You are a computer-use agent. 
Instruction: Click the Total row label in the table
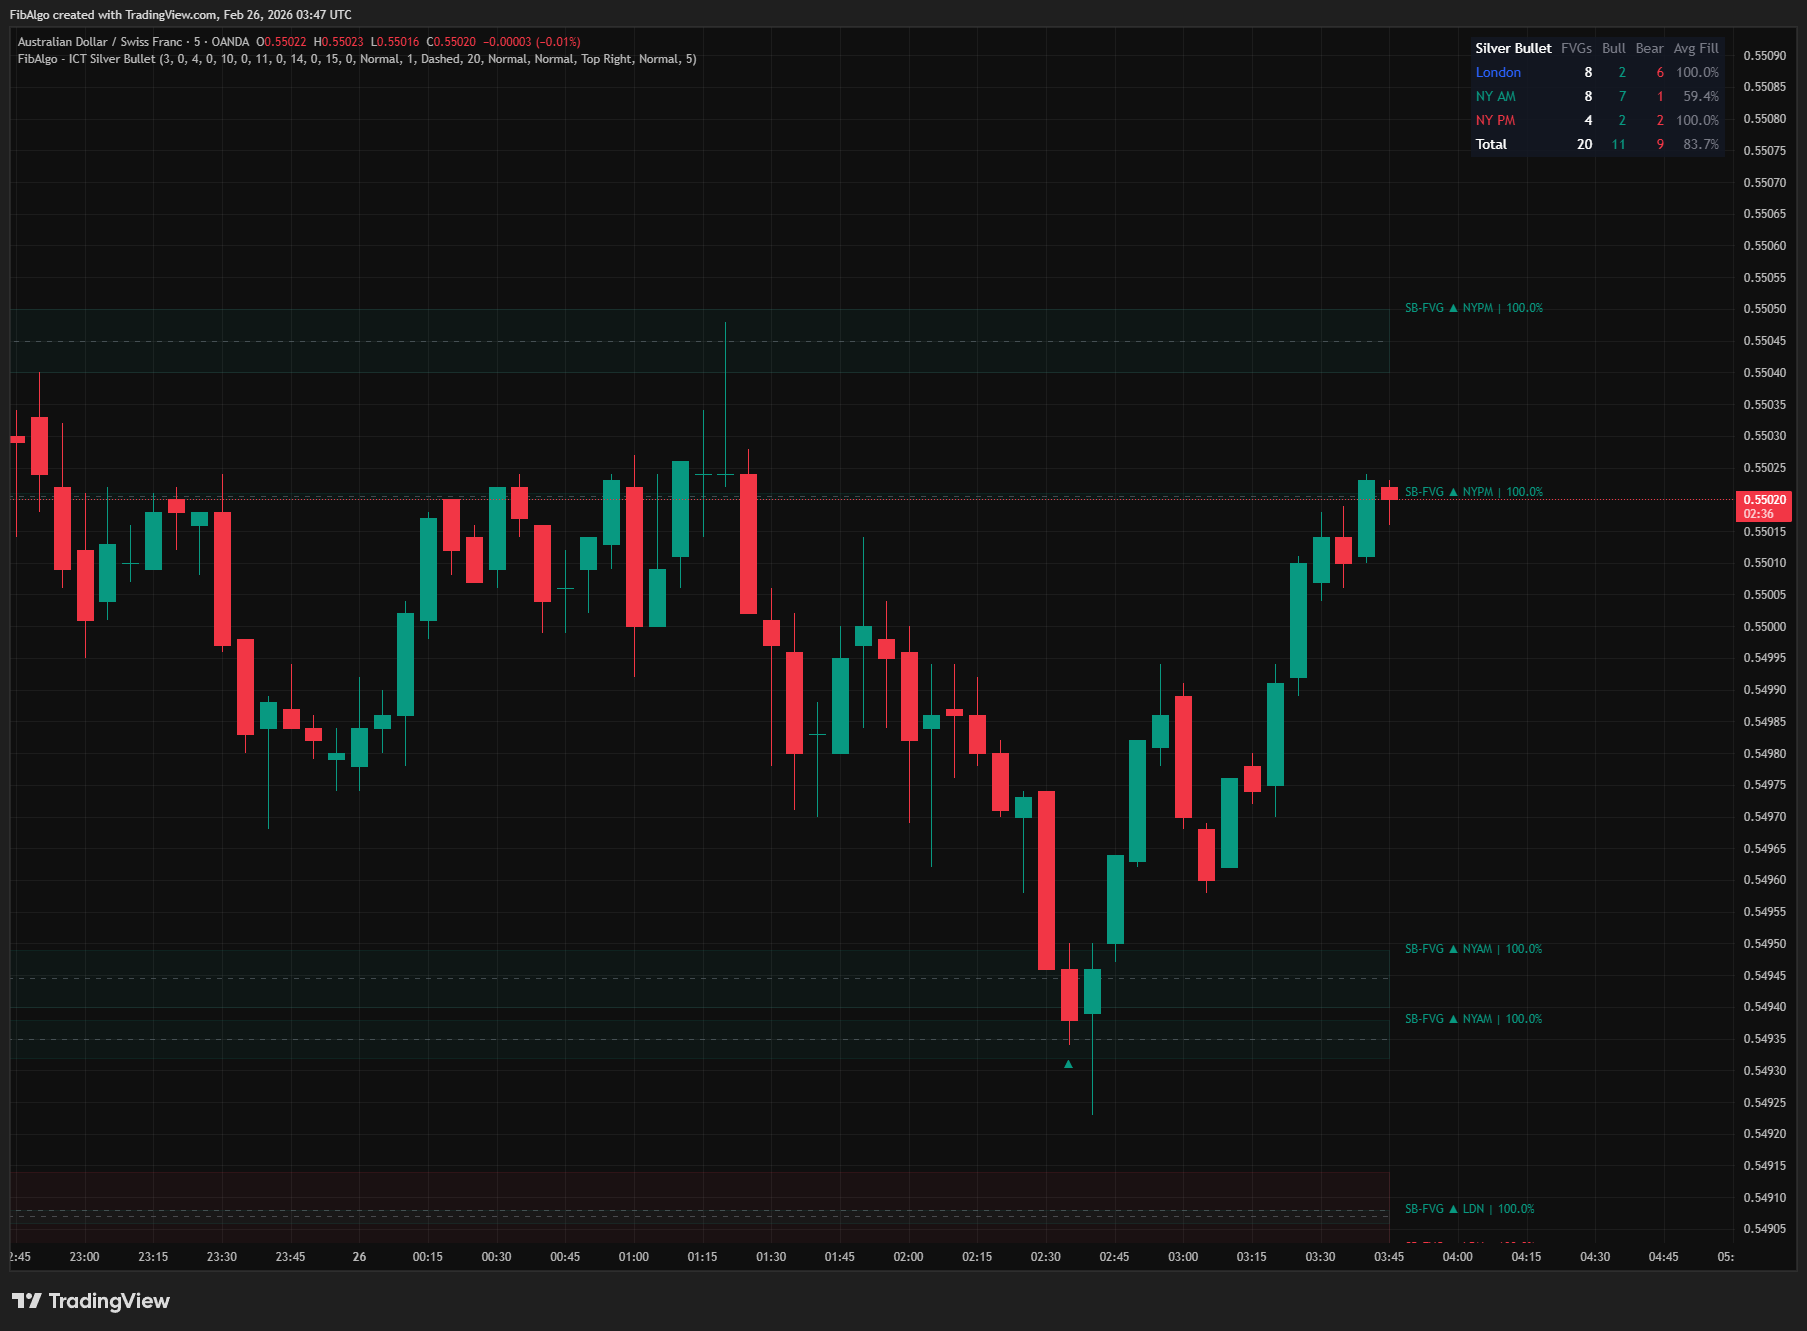coord(1491,144)
